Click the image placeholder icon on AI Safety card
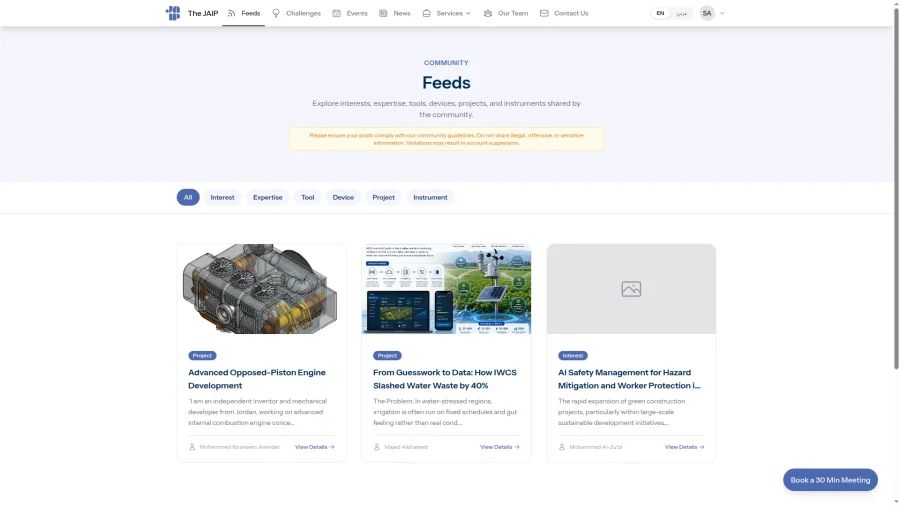 631,289
